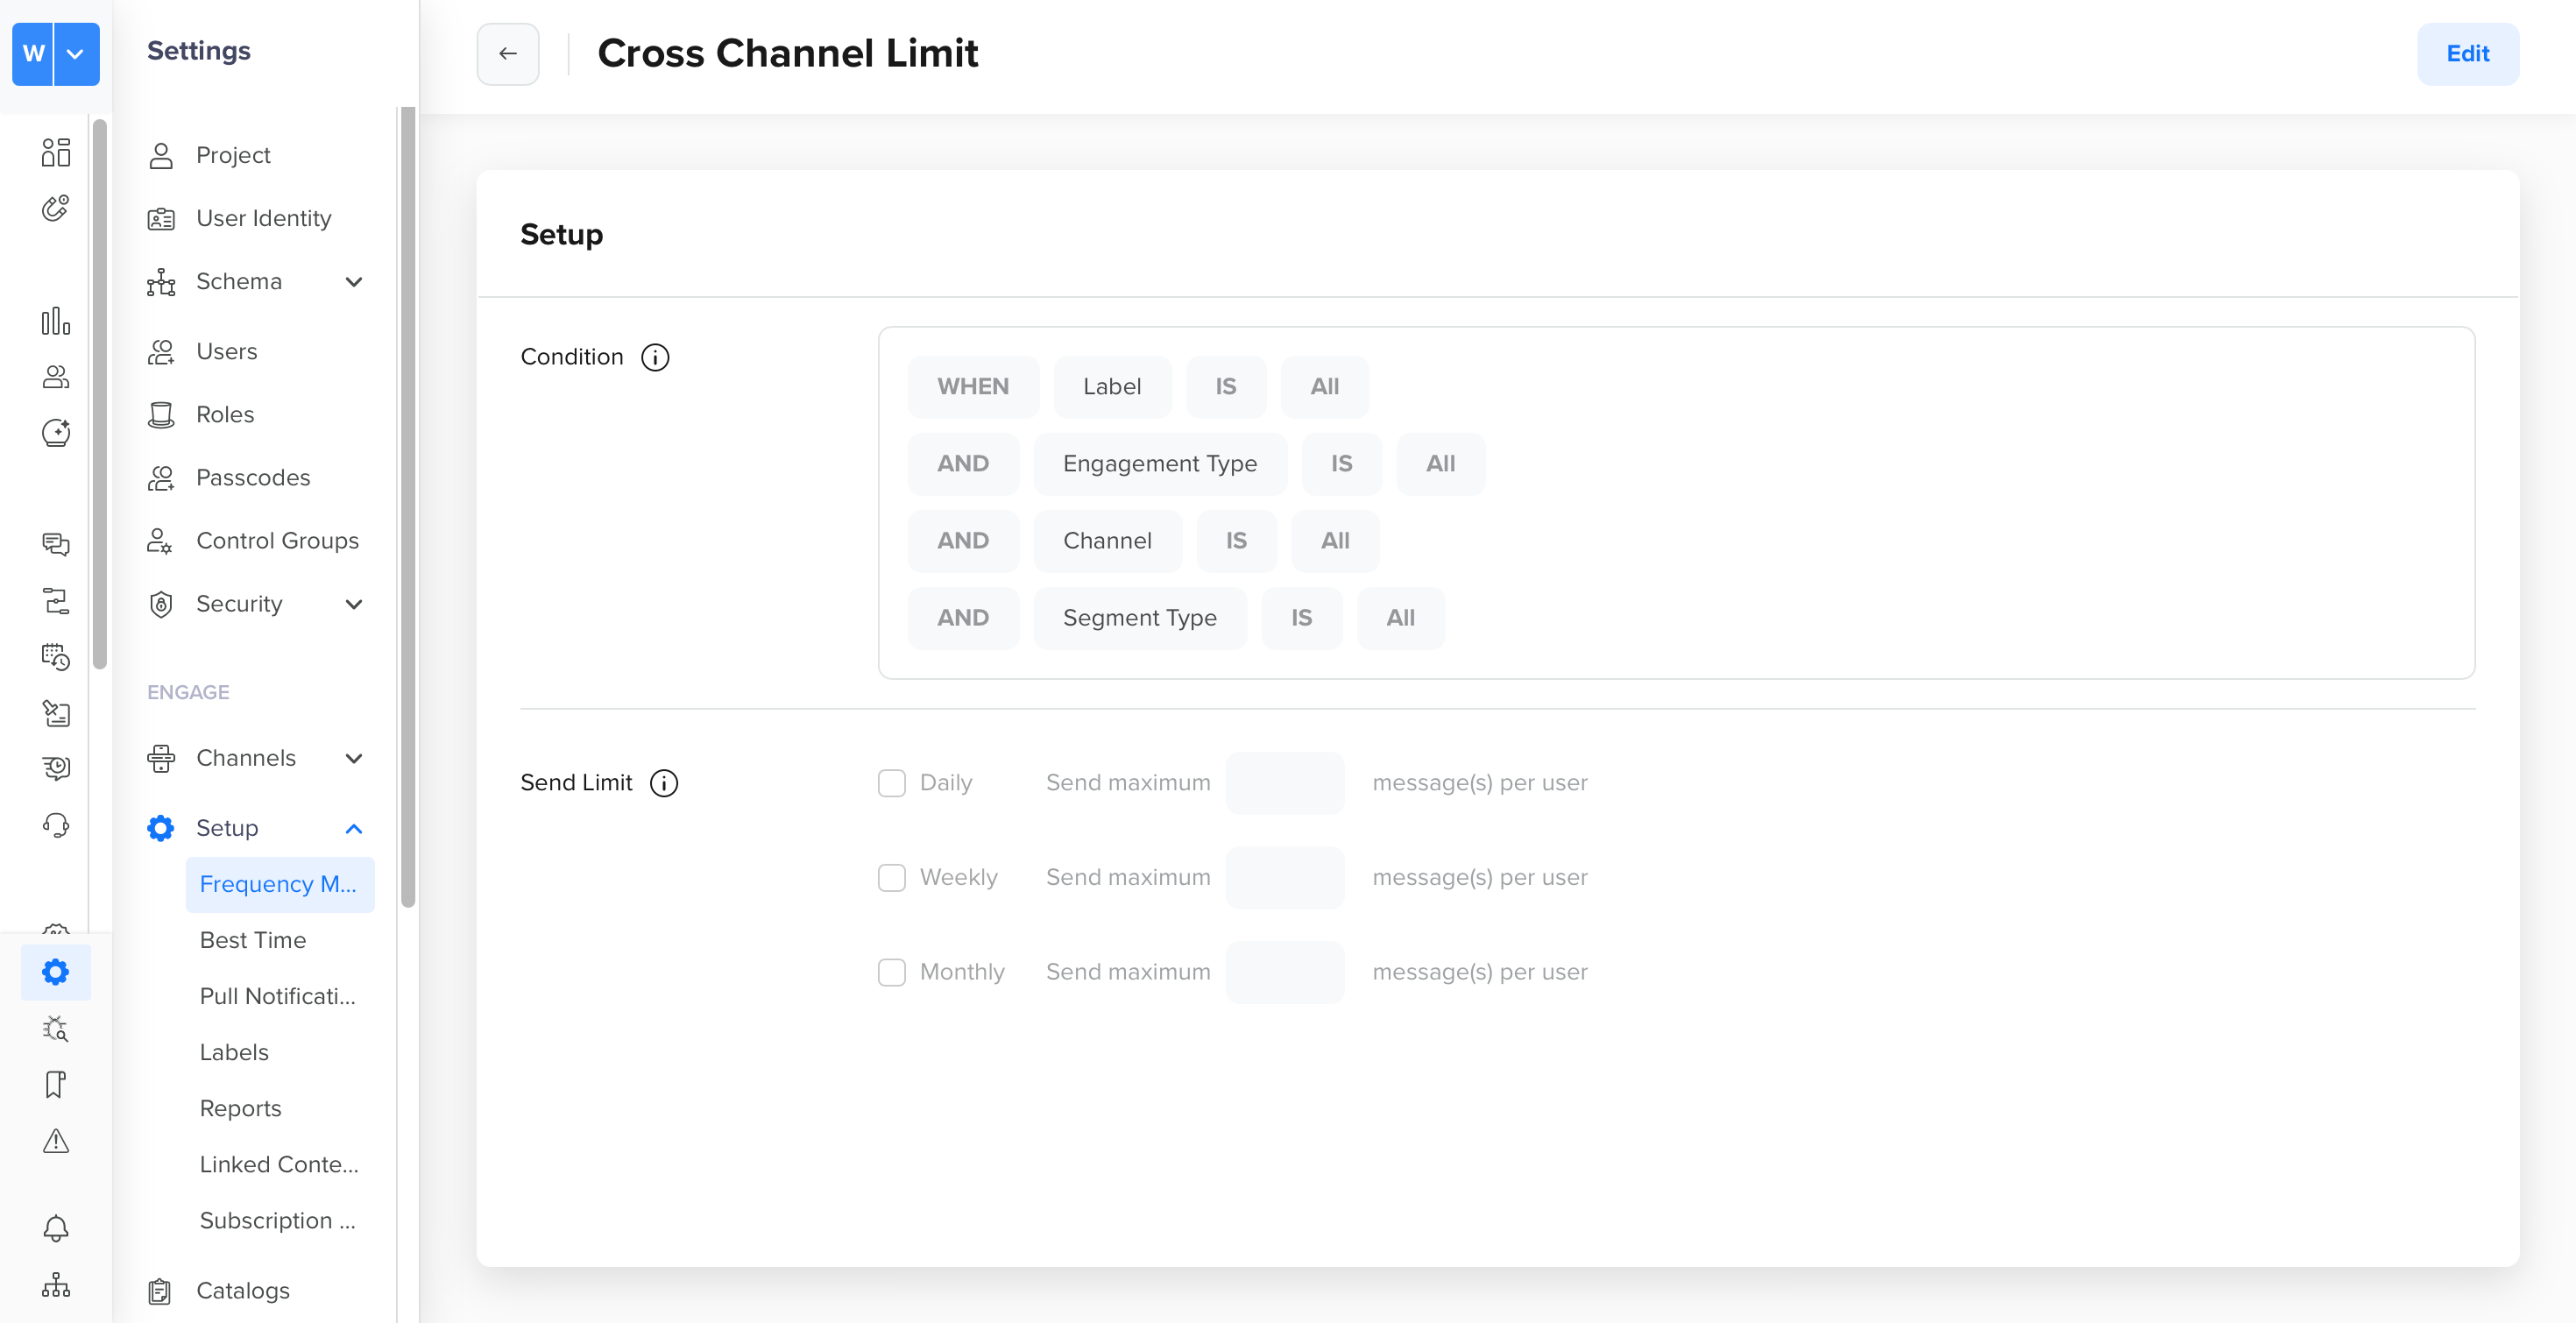This screenshot has width=2576, height=1323.
Task: Open the Segment Type value All
Action: point(1400,617)
